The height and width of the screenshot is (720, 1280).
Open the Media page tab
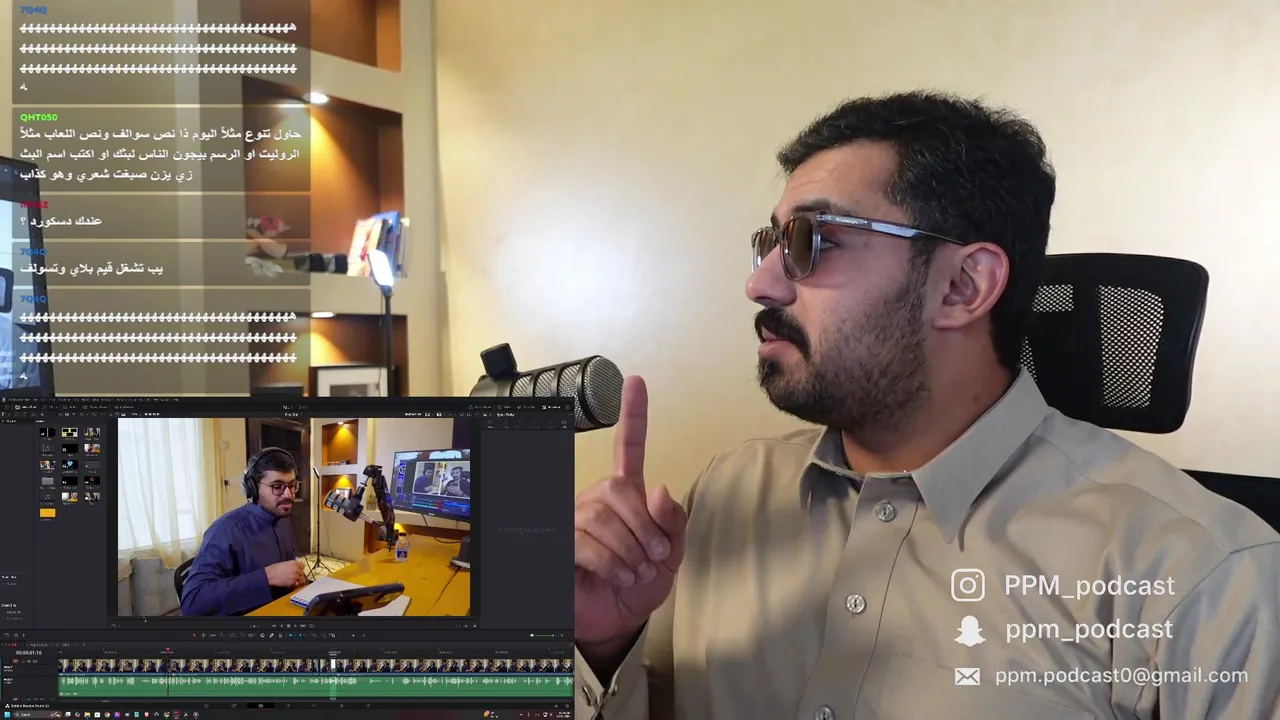coord(207,706)
